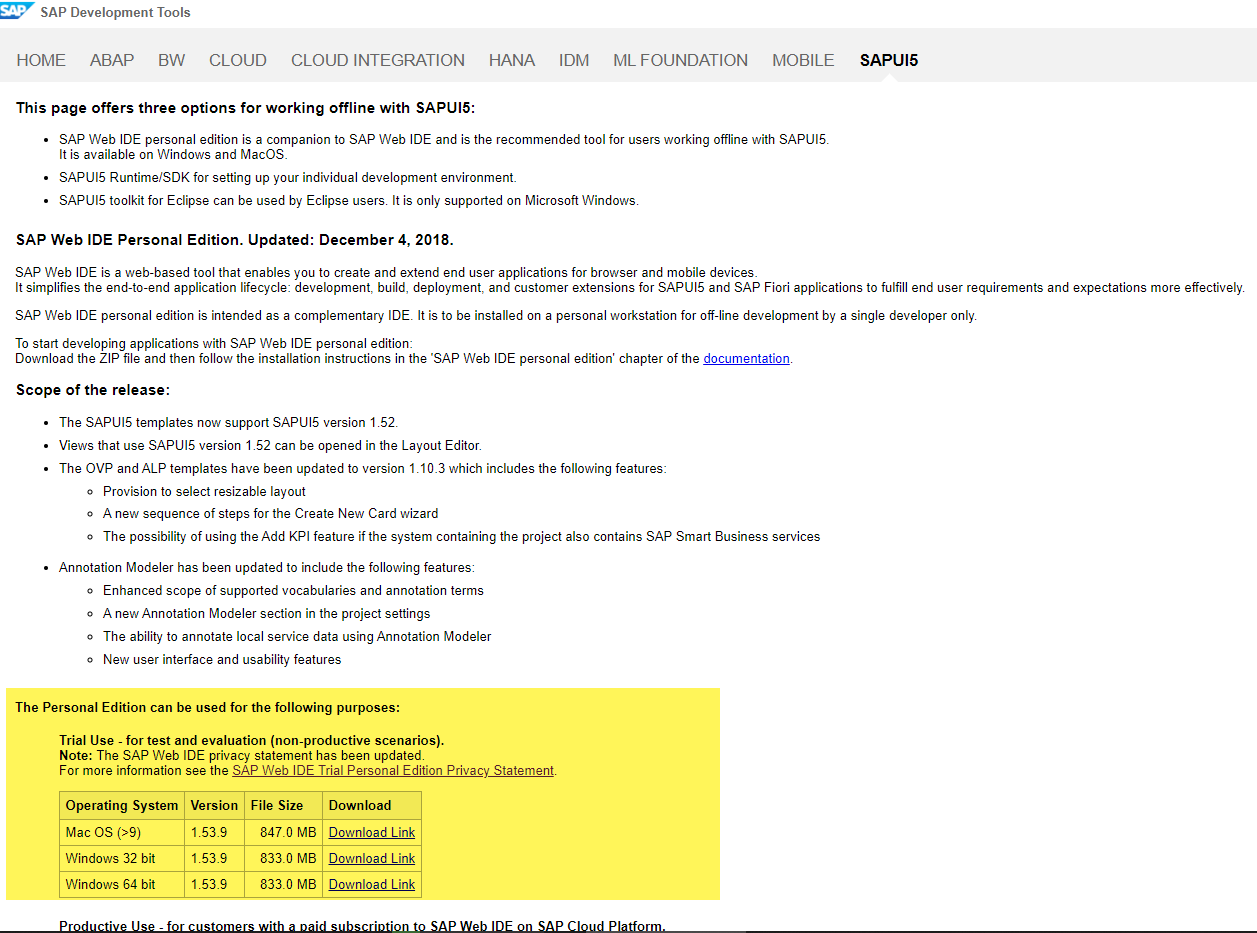The width and height of the screenshot is (1257, 933).
Task: Click 'Provision to select resizable layout' bullet
Action: tap(204, 491)
